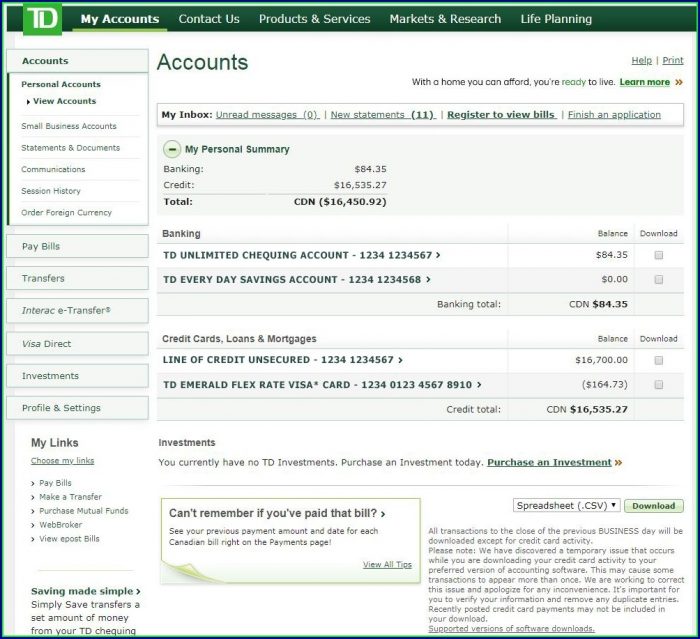The image size is (700, 639).
Task: Click the Total CDN ($16,450.92) summary value
Action: [x=340, y=202]
